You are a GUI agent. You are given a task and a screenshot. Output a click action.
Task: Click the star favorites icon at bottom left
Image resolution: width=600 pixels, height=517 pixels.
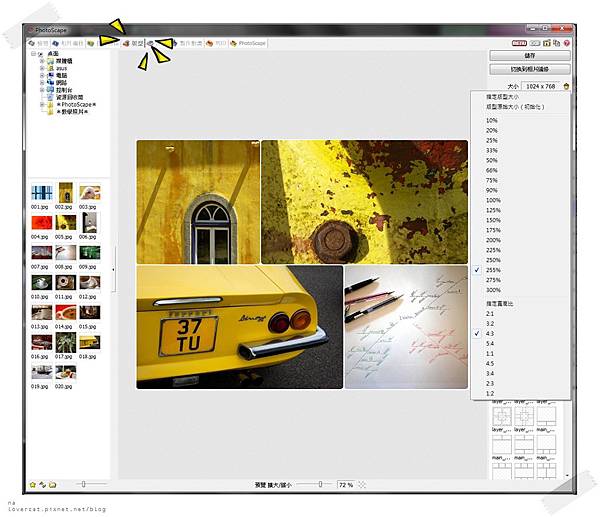32,484
